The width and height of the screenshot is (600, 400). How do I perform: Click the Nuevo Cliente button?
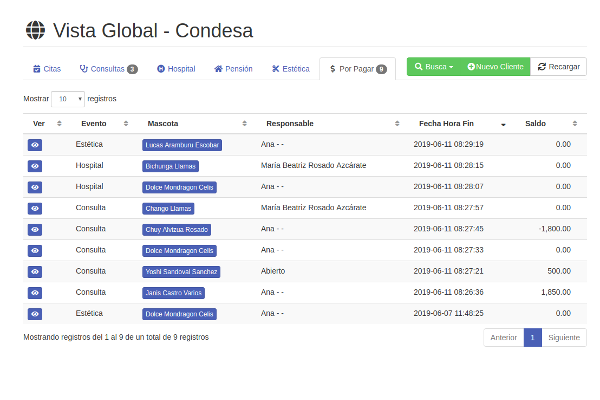pos(495,67)
